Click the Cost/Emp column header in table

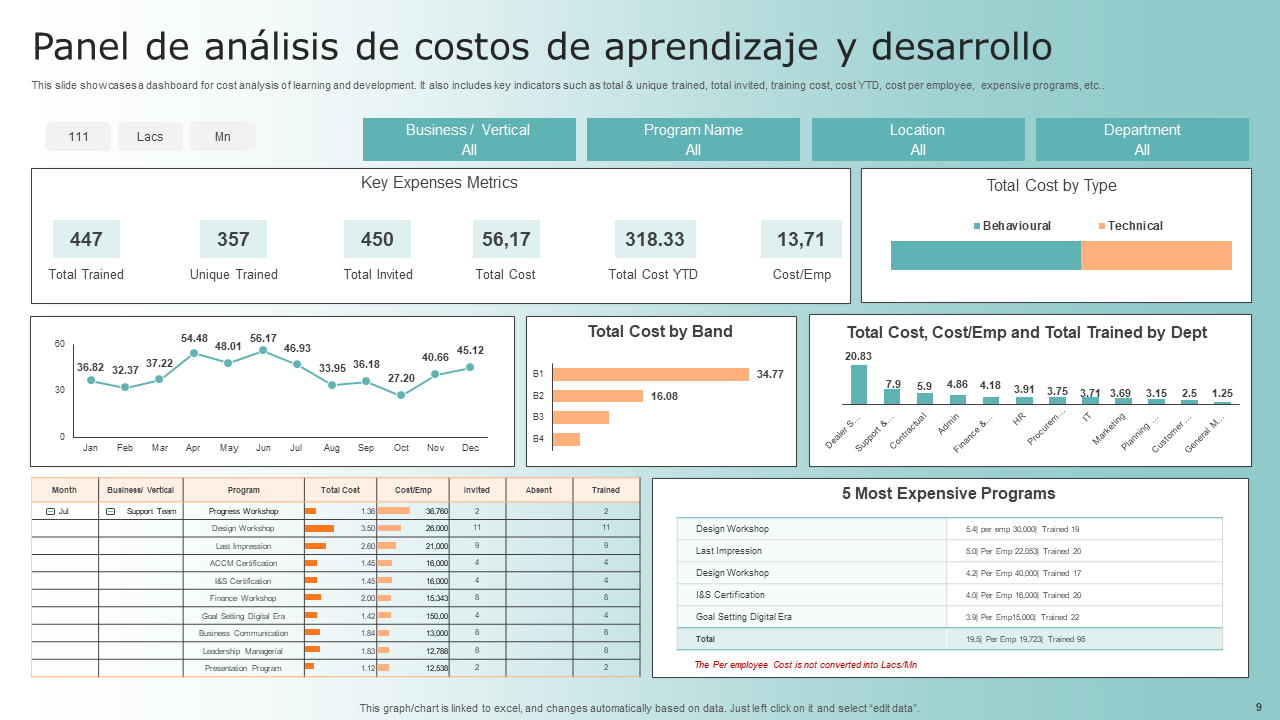click(x=413, y=490)
